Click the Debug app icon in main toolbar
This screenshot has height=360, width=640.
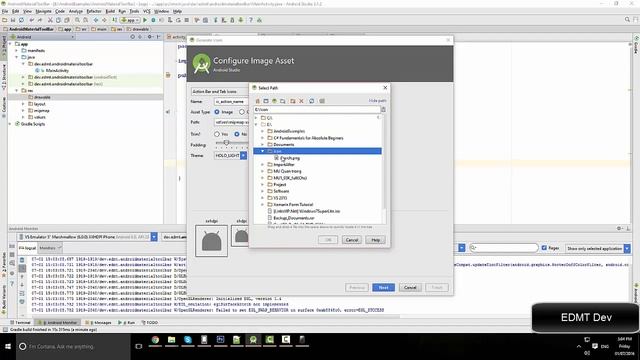pyautogui.click(x=153, y=20)
